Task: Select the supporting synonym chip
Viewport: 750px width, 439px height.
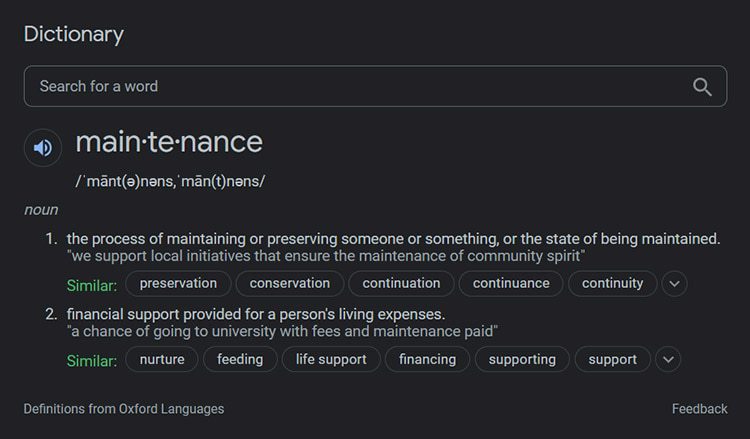Action: point(522,359)
